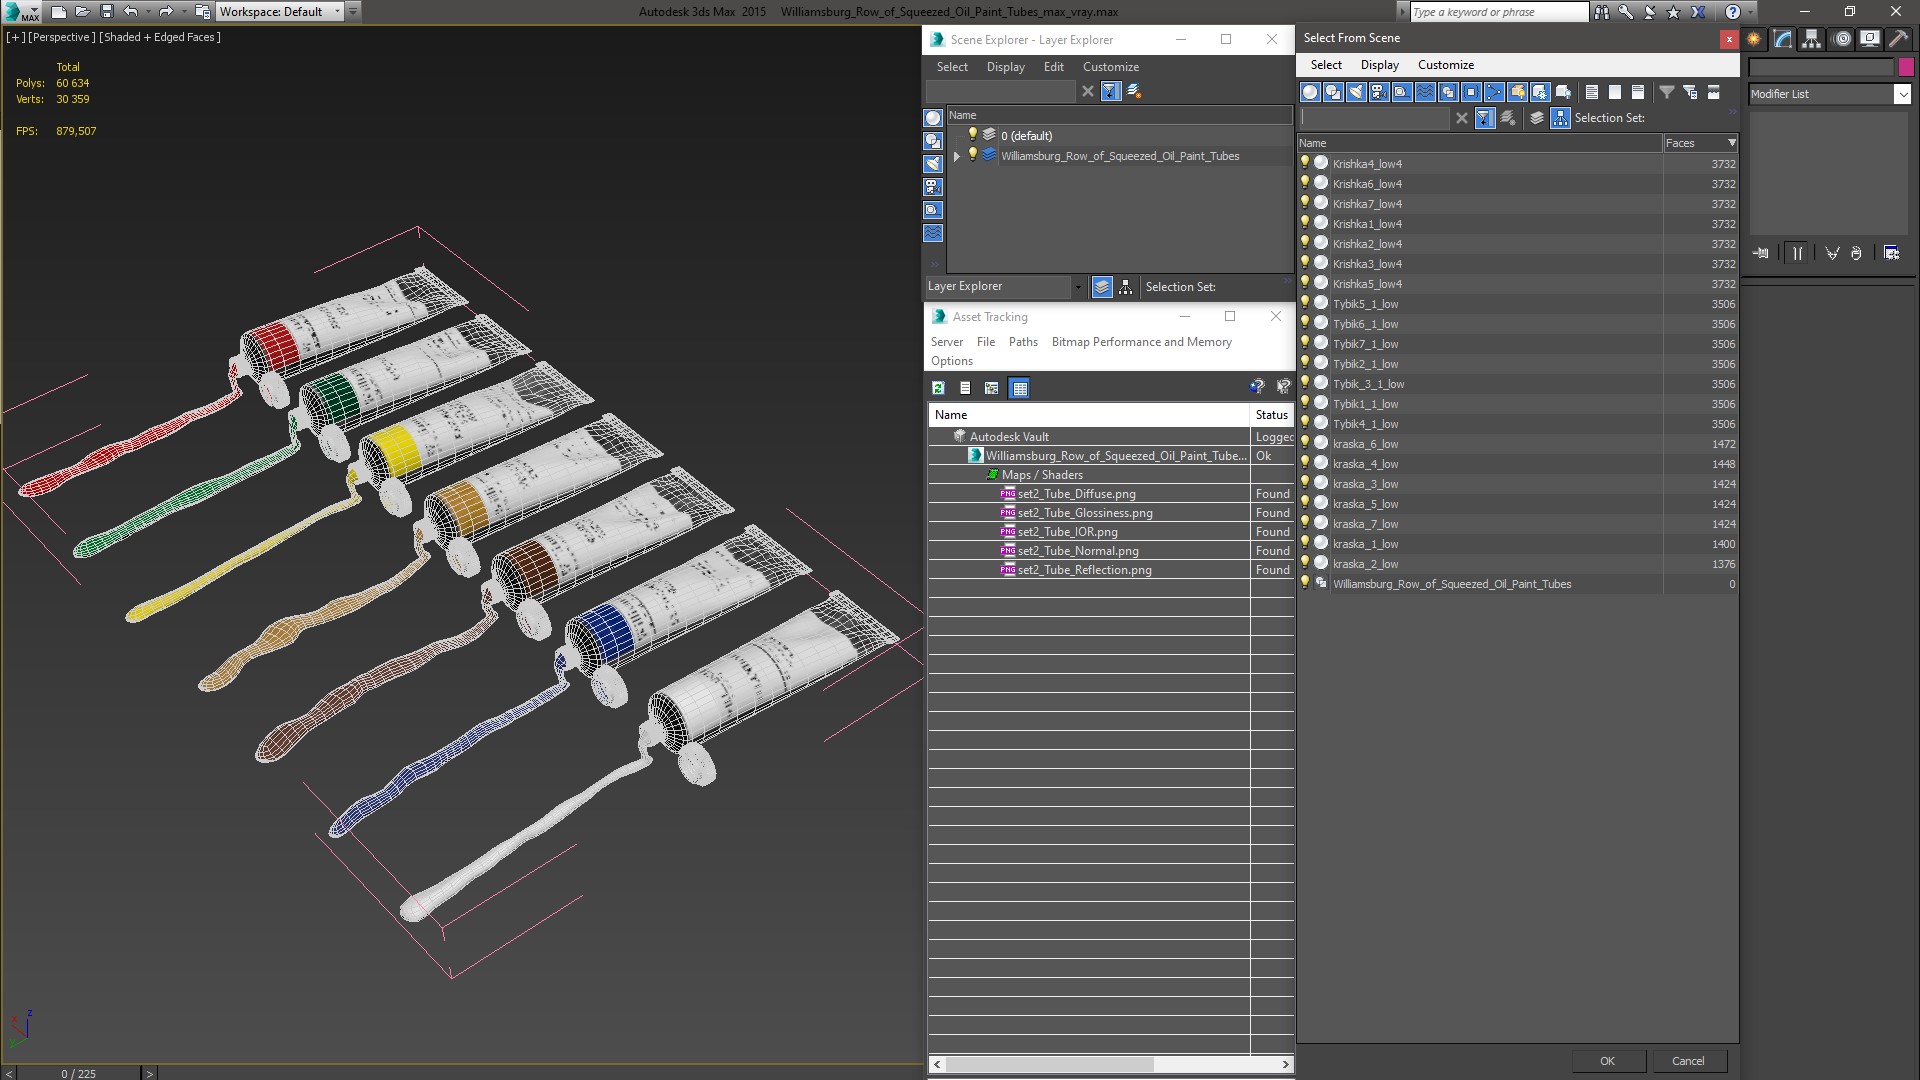The image size is (1920, 1080).
Task: Expand Williamsburg_Row_of_Squeezed_Oil_Paint_Tubes layer
Action: tap(957, 156)
